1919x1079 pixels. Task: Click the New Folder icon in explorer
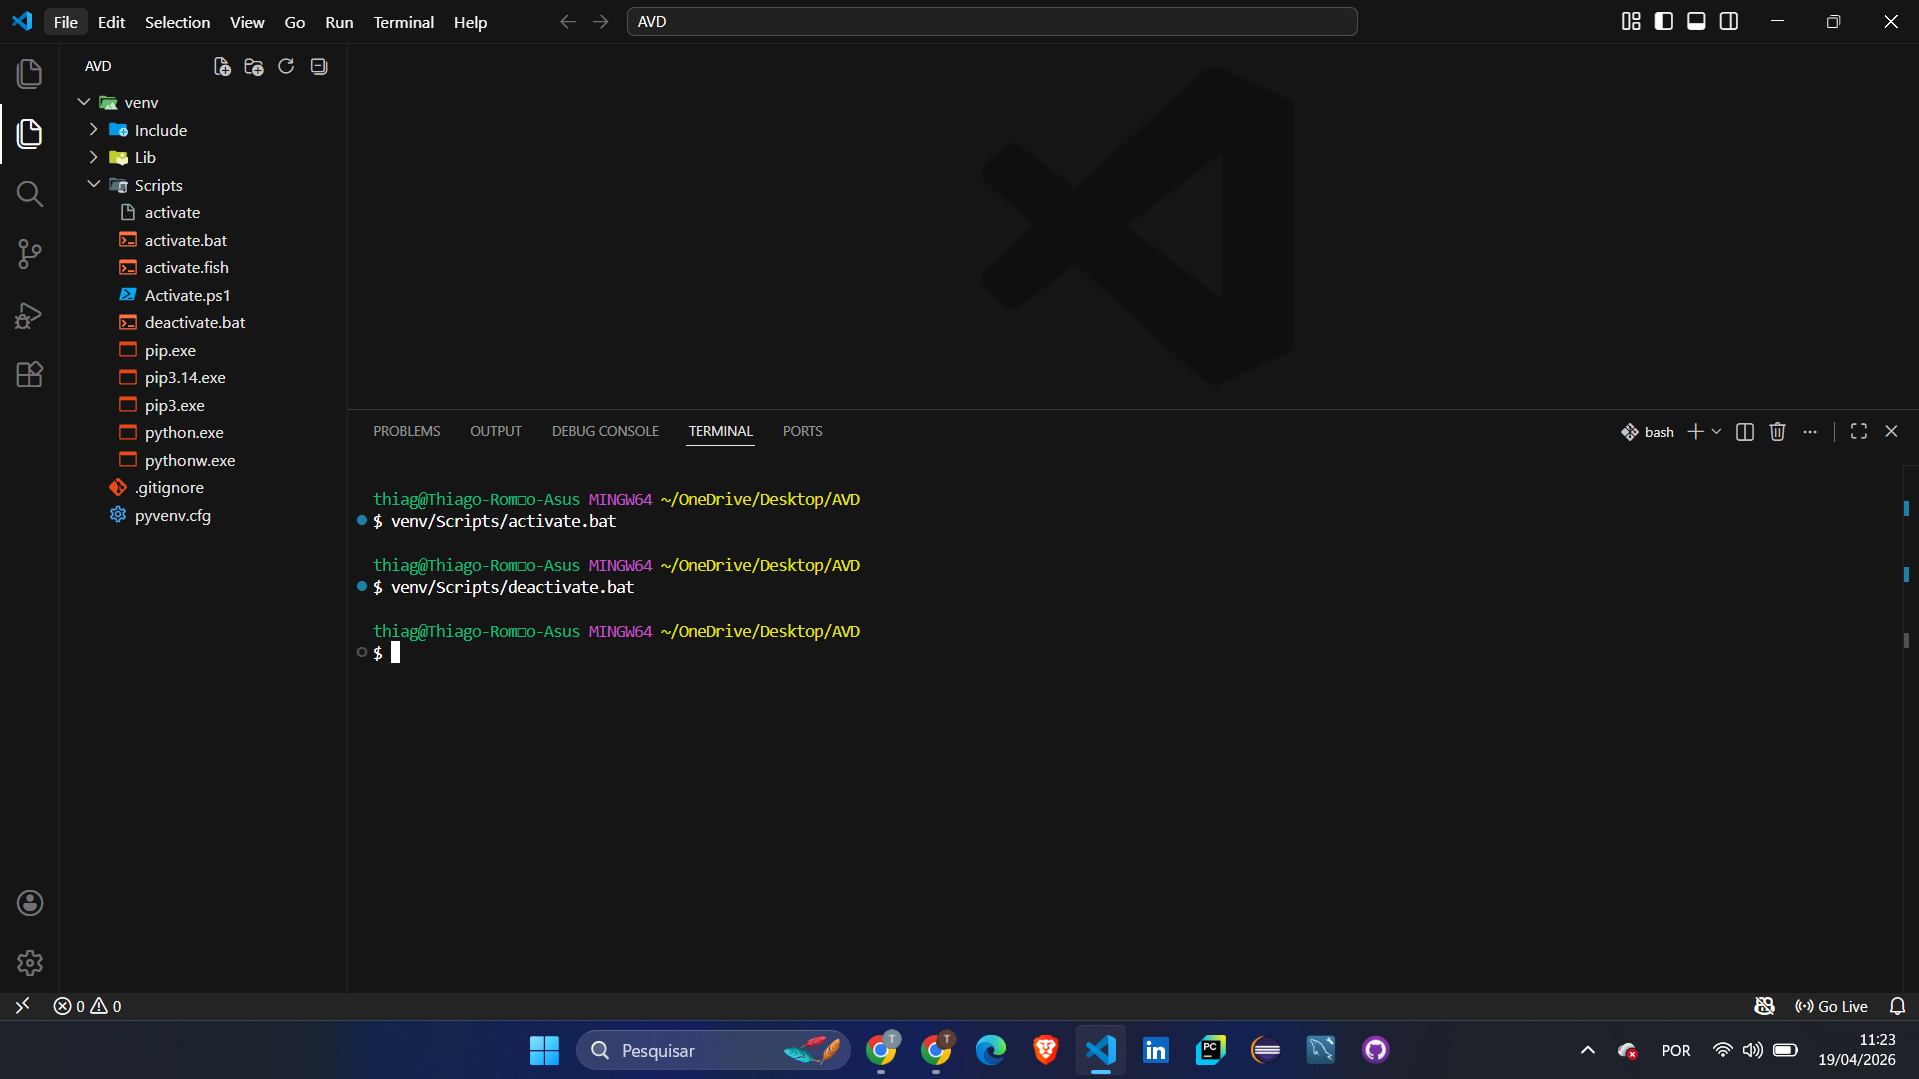click(x=254, y=67)
